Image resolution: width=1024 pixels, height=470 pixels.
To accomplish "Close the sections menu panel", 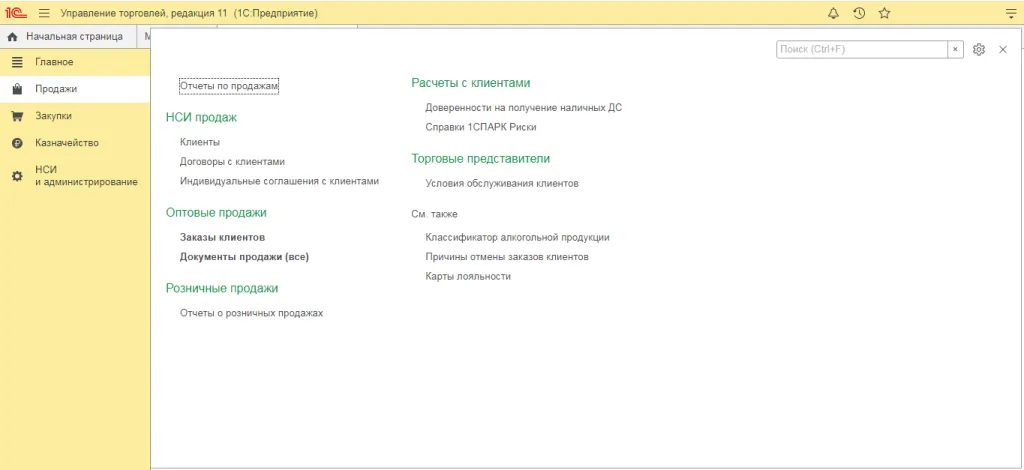I will (x=1002, y=49).
